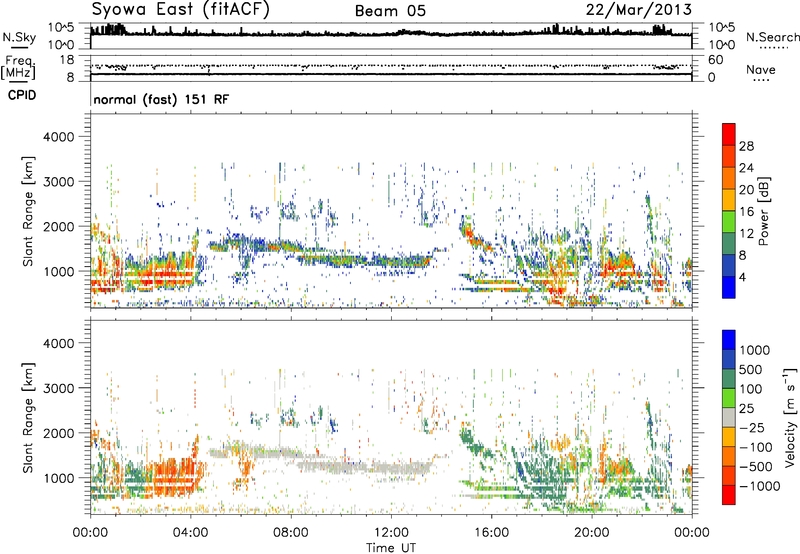Select the "100" label on Velocity colorbar
Viewport: 800px width, 554px height.
[751, 389]
